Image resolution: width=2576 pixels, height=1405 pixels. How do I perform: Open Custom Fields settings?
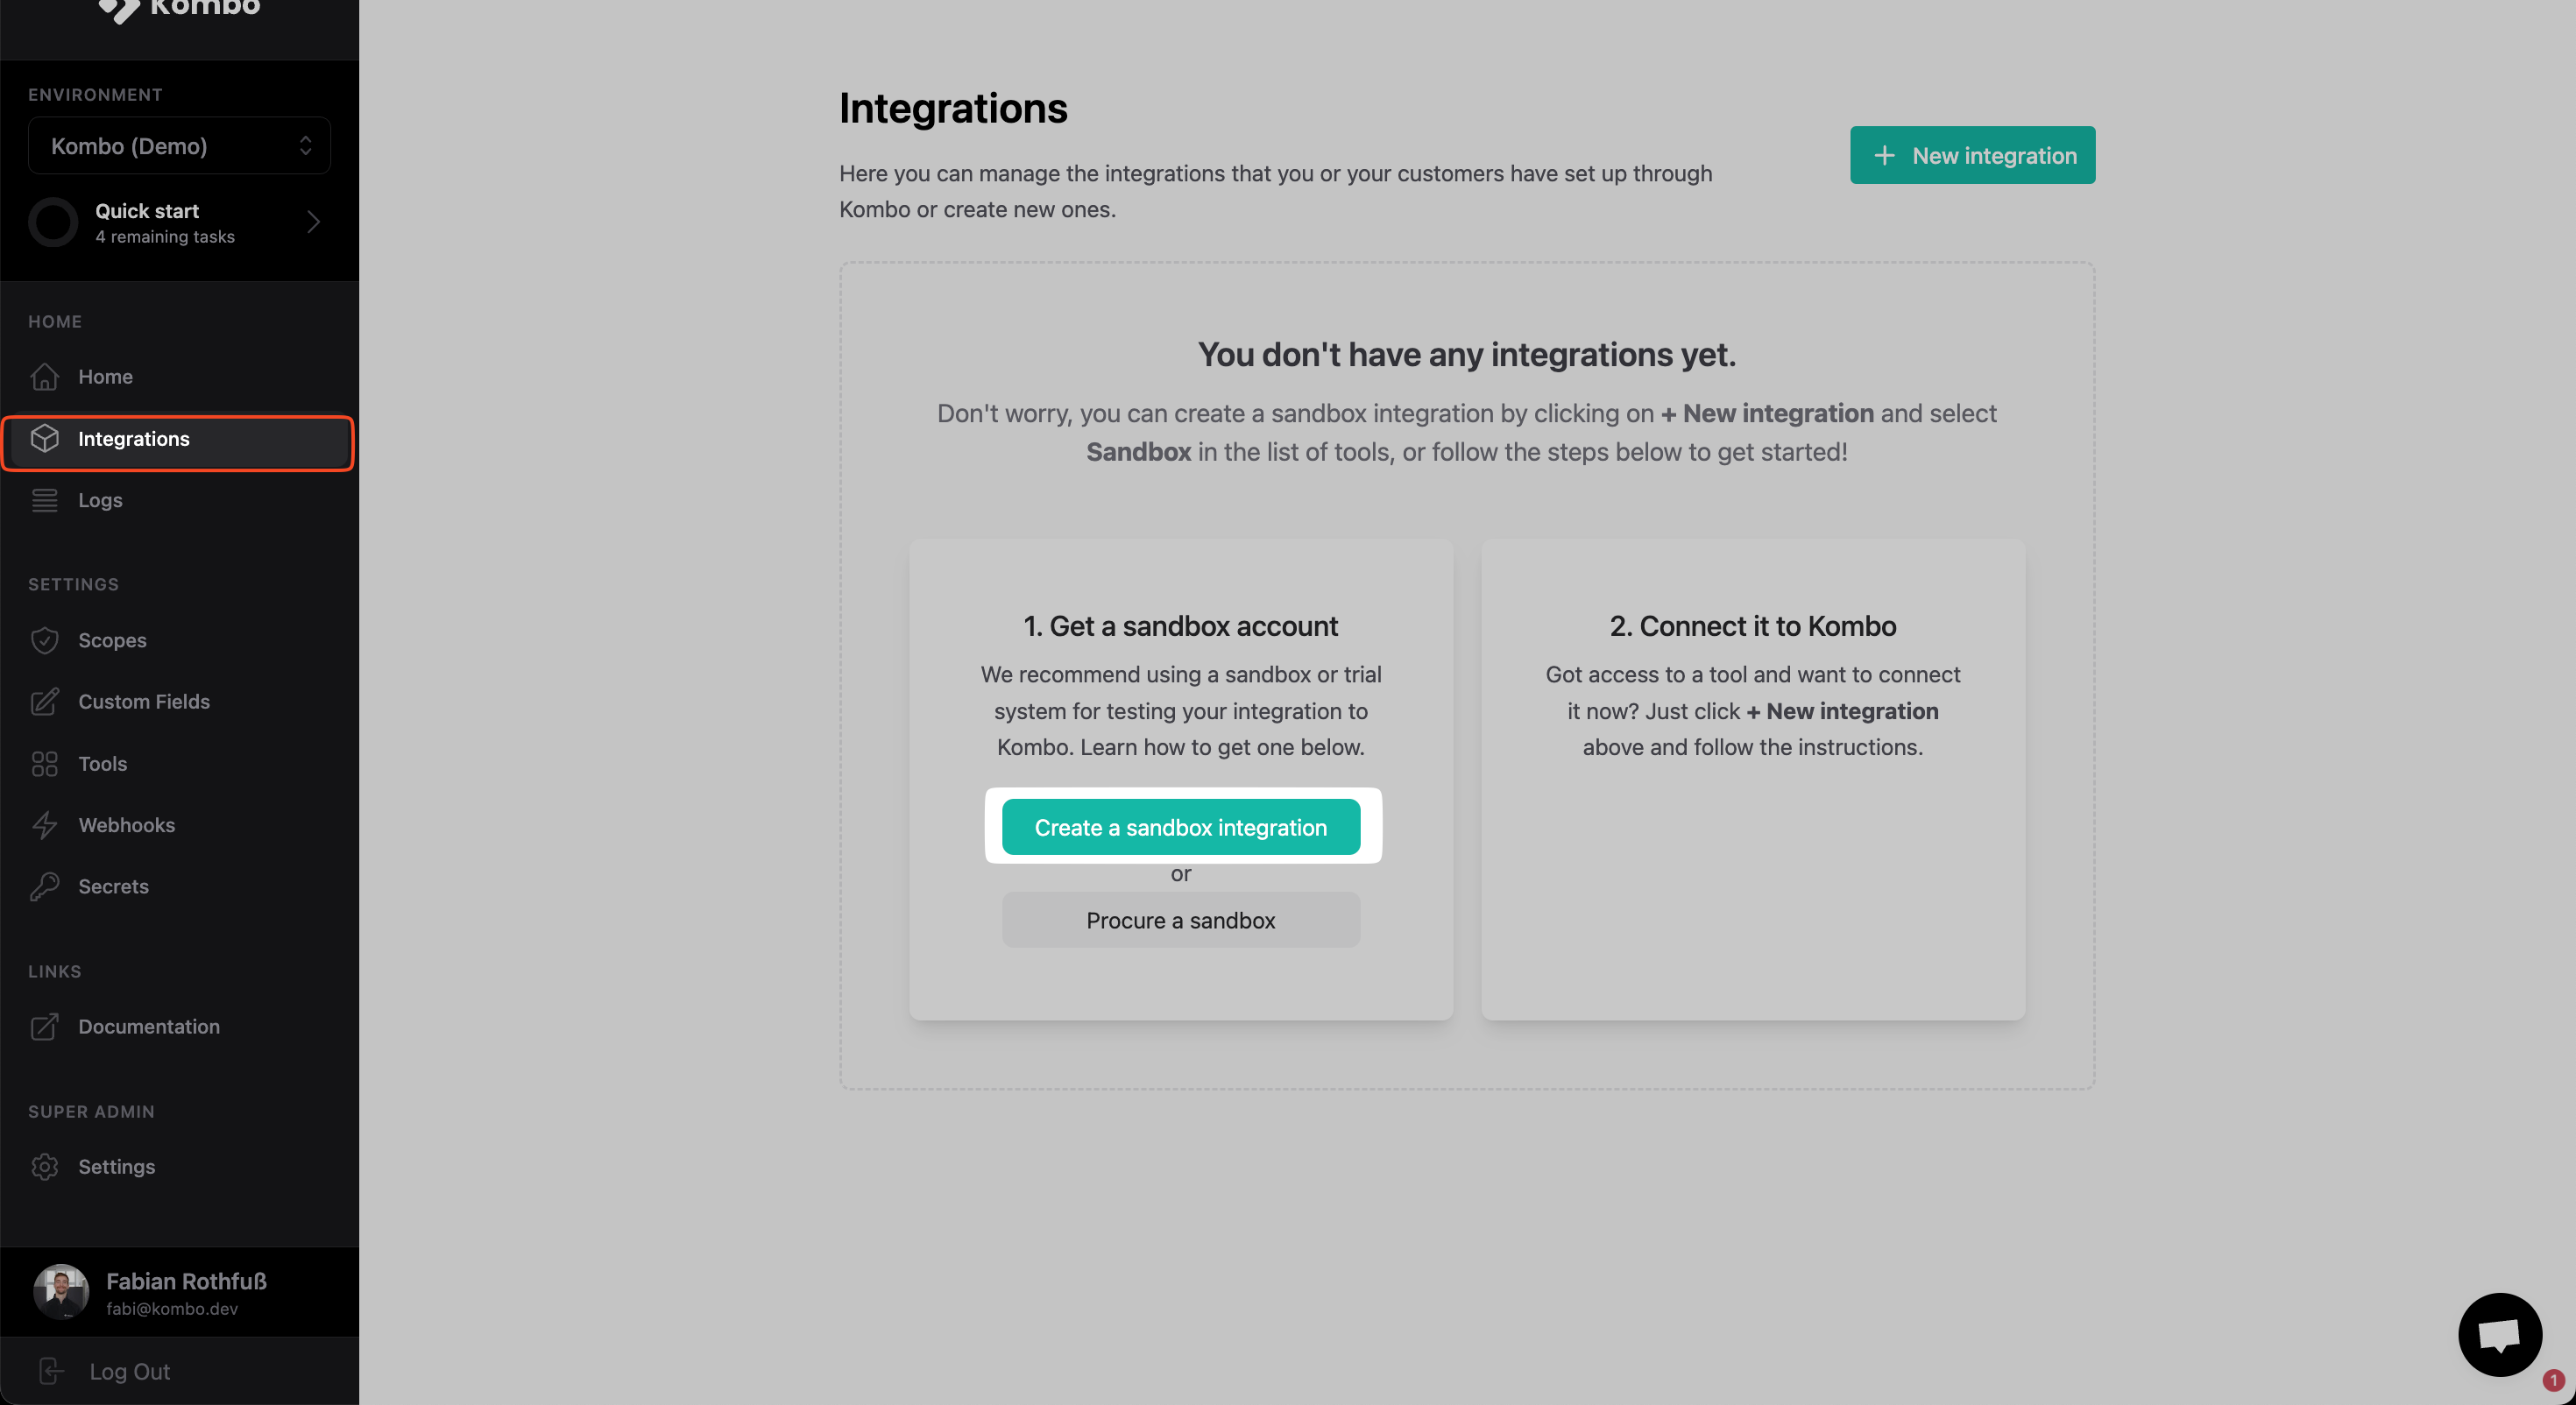[x=179, y=702]
